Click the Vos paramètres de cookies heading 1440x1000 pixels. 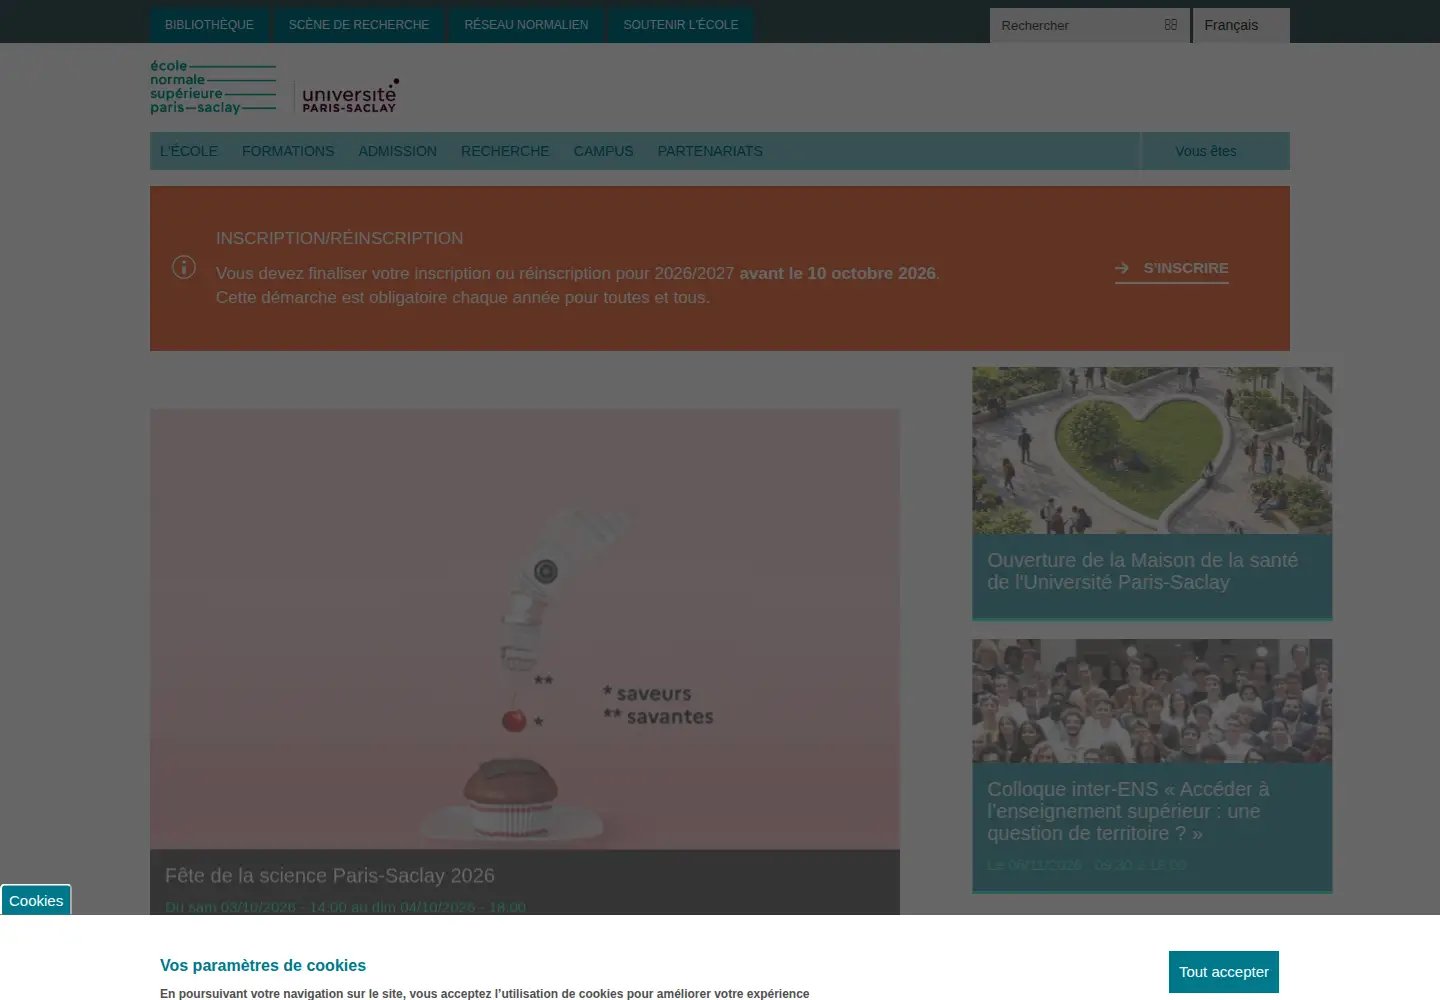coord(263,965)
